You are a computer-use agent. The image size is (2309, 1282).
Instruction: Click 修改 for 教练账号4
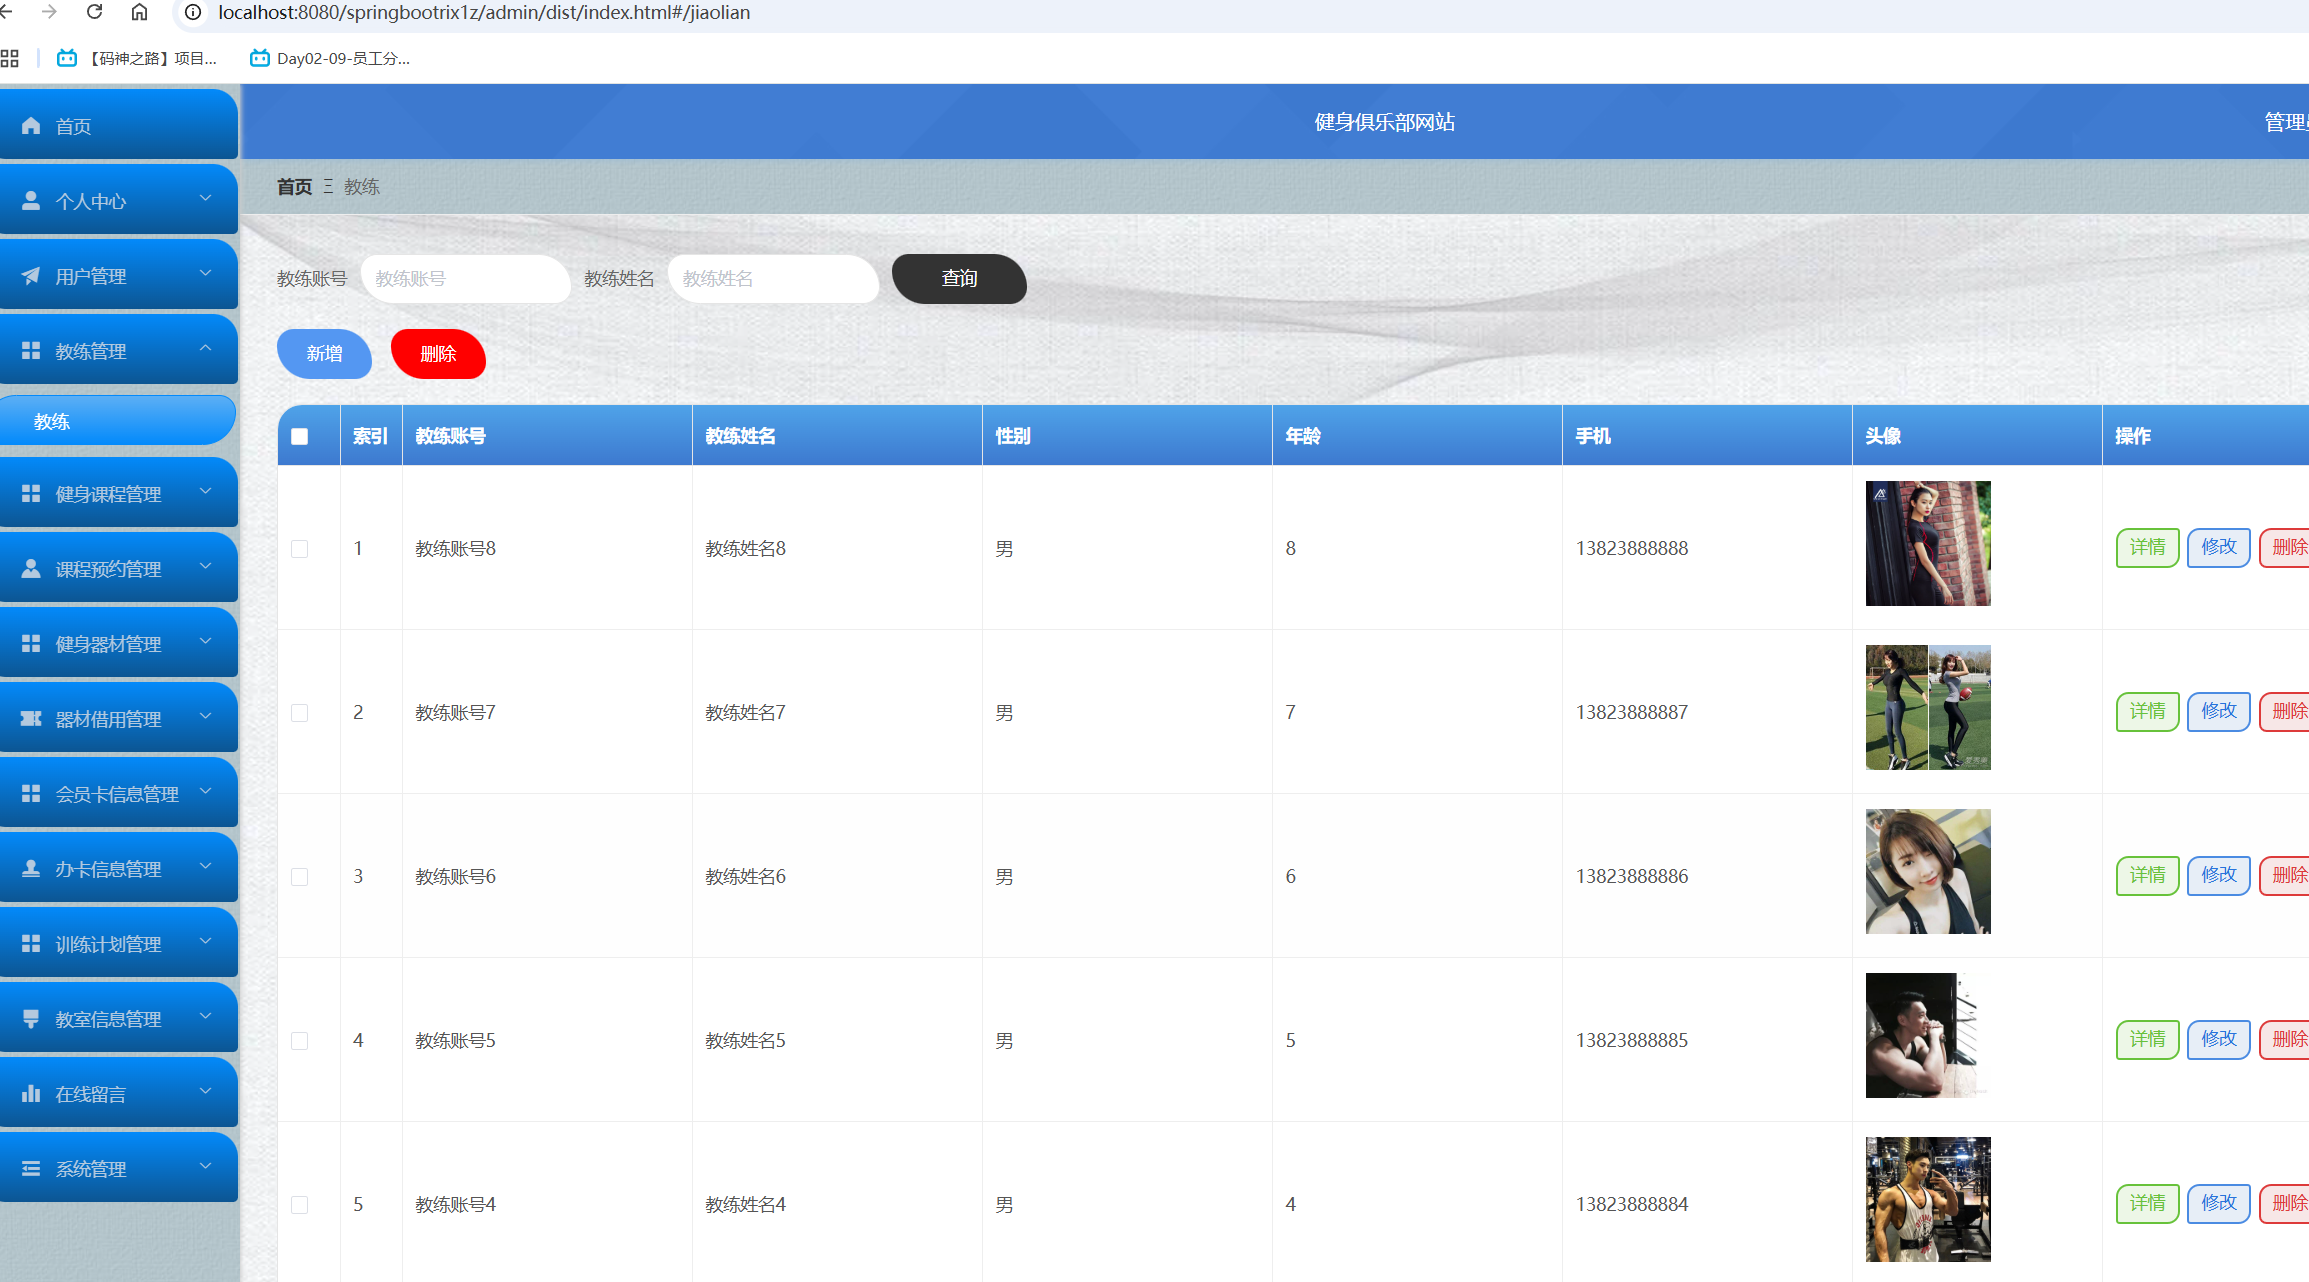point(2218,1204)
